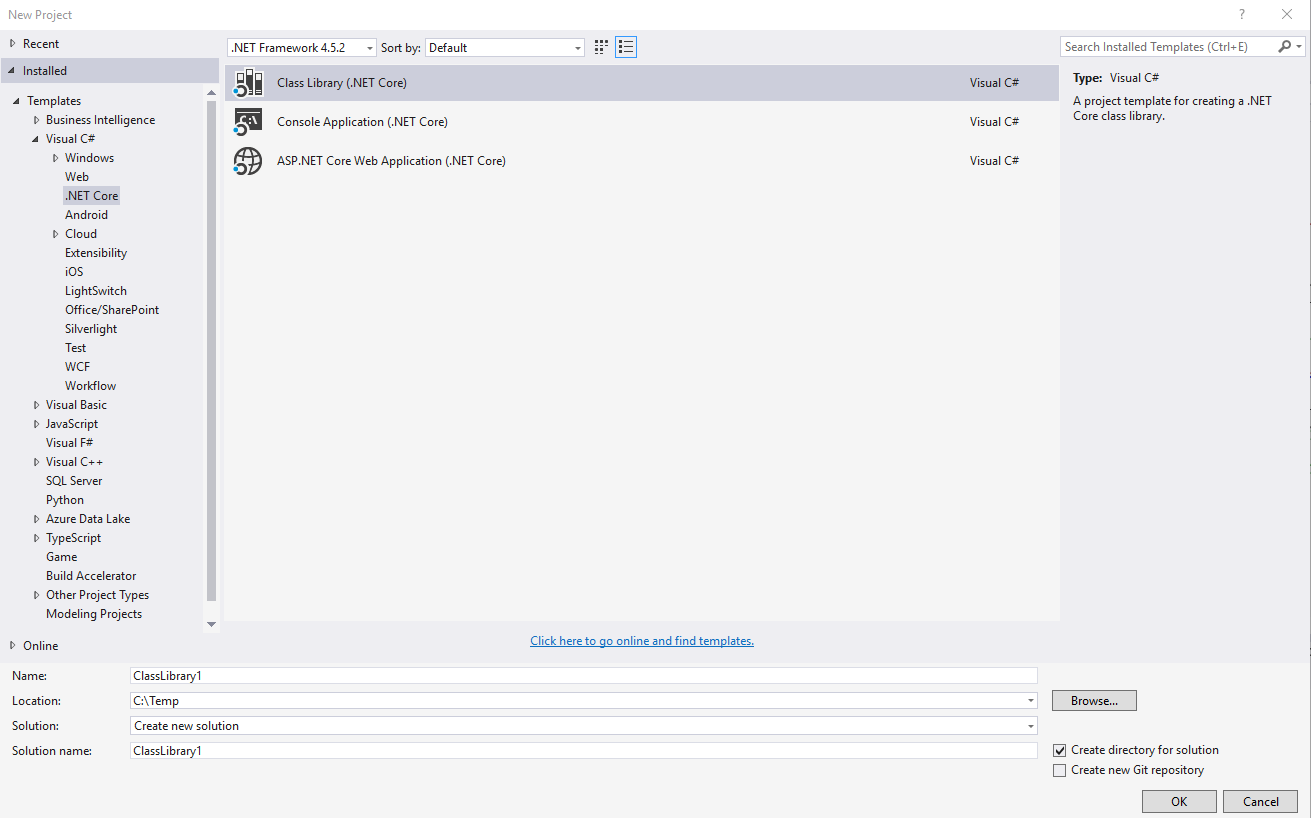Open the dialog help question mark

1242,15
